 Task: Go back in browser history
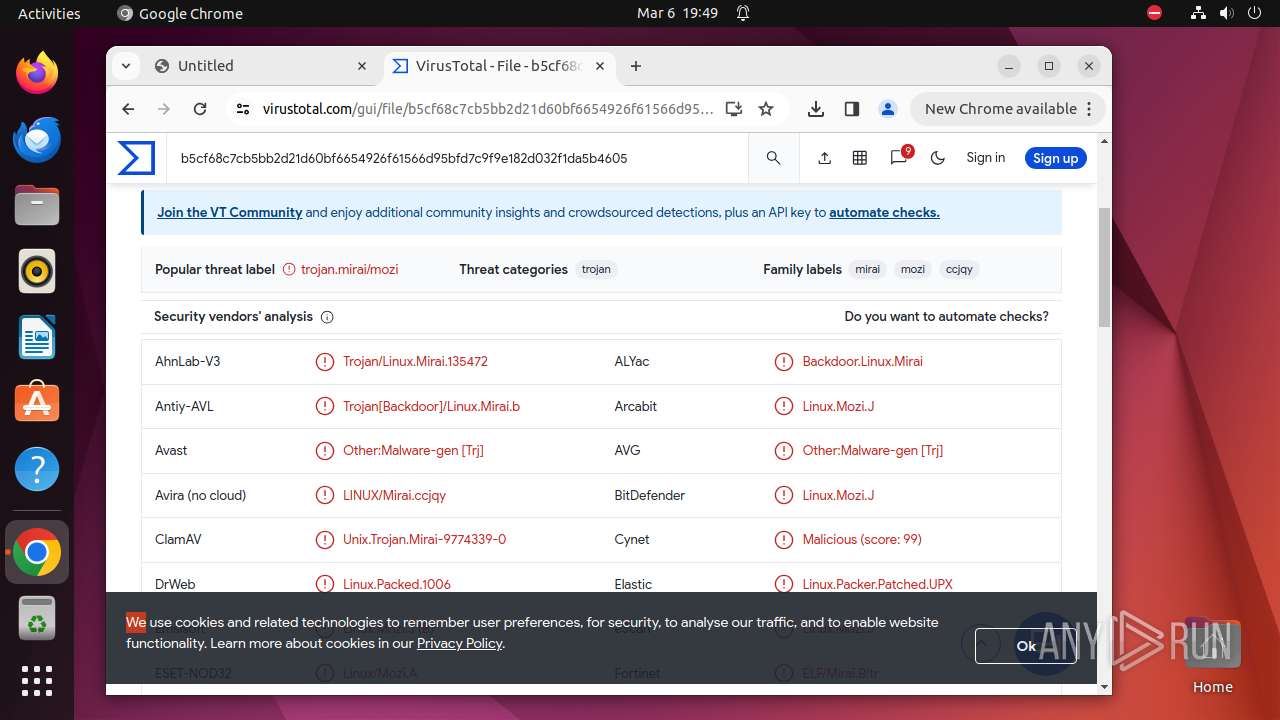click(128, 109)
